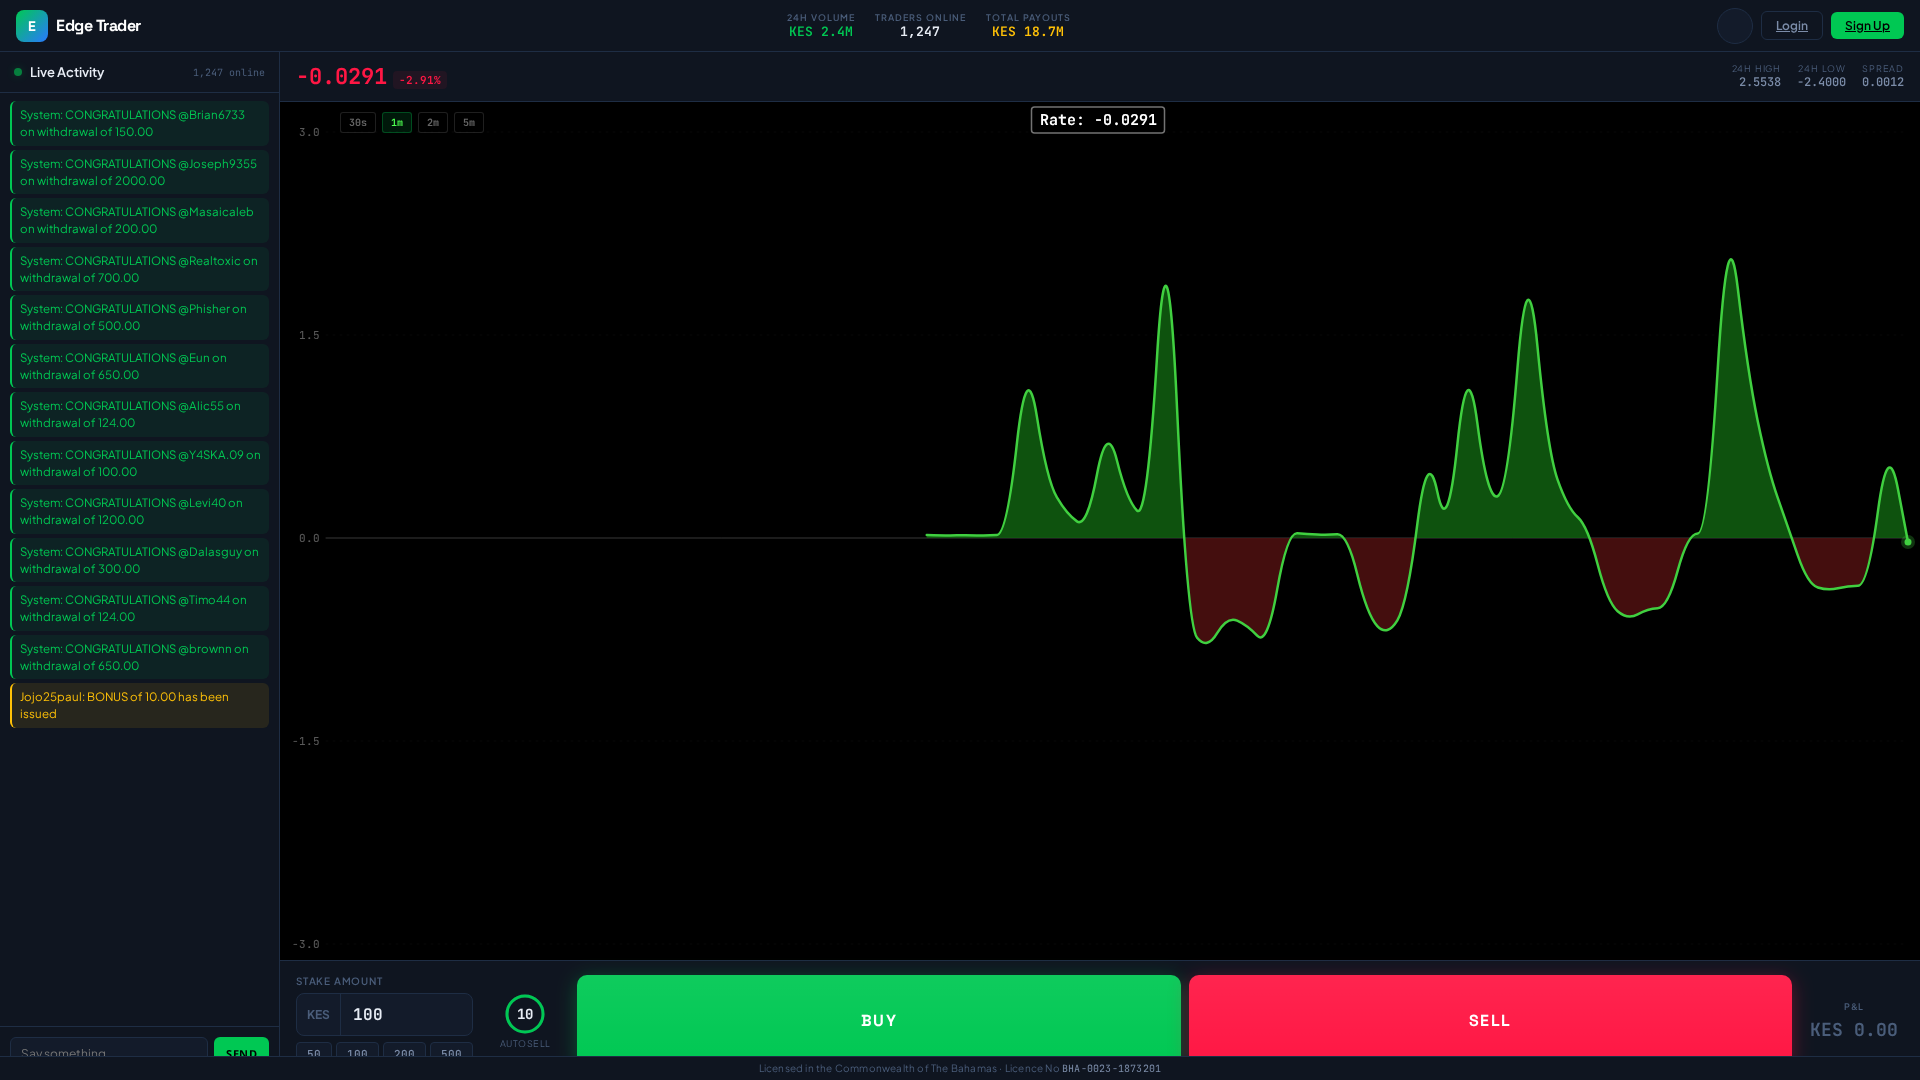Click the Edge Trader E logo

[32, 26]
